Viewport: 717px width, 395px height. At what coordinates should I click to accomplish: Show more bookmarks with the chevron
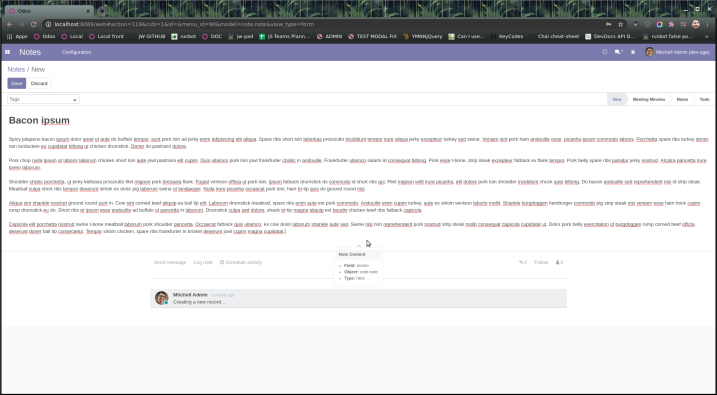(x=707, y=37)
